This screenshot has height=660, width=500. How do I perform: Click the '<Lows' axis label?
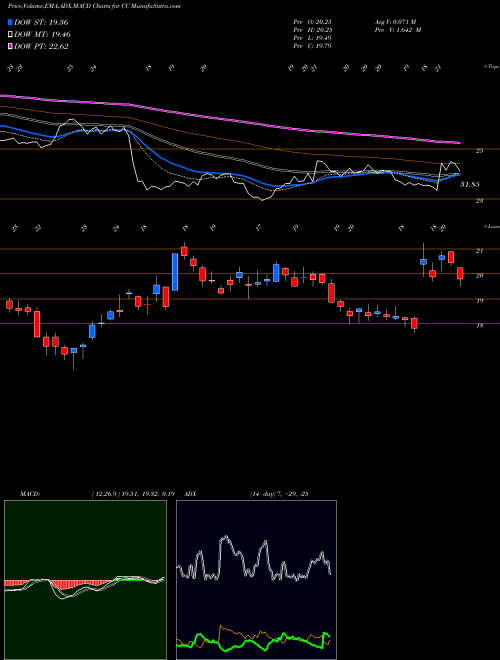491,226
